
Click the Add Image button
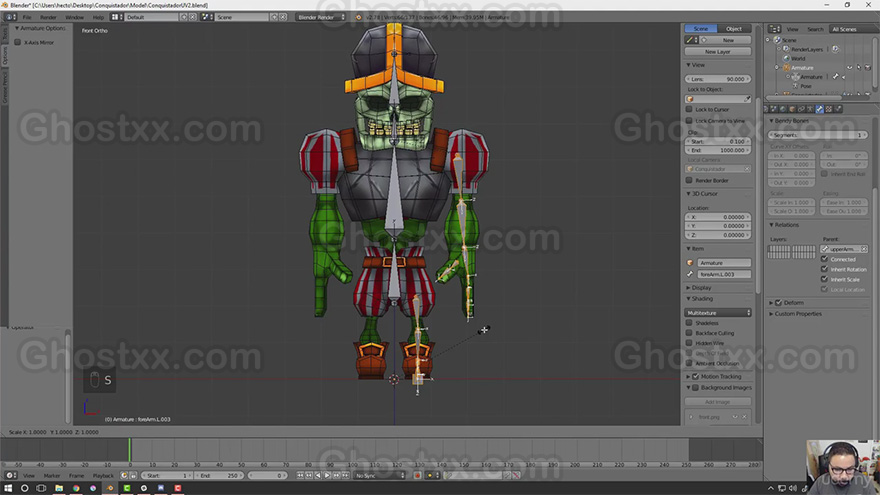[x=718, y=402]
